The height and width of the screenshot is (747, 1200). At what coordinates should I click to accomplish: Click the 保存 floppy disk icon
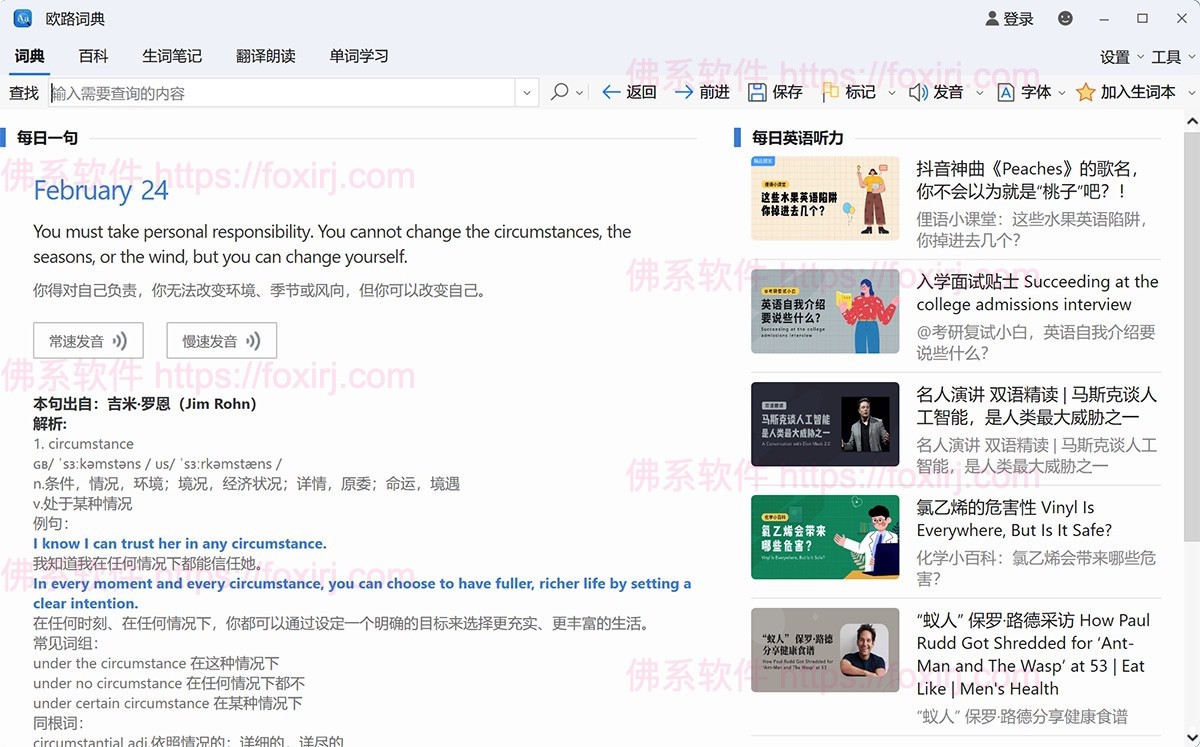[758, 92]
